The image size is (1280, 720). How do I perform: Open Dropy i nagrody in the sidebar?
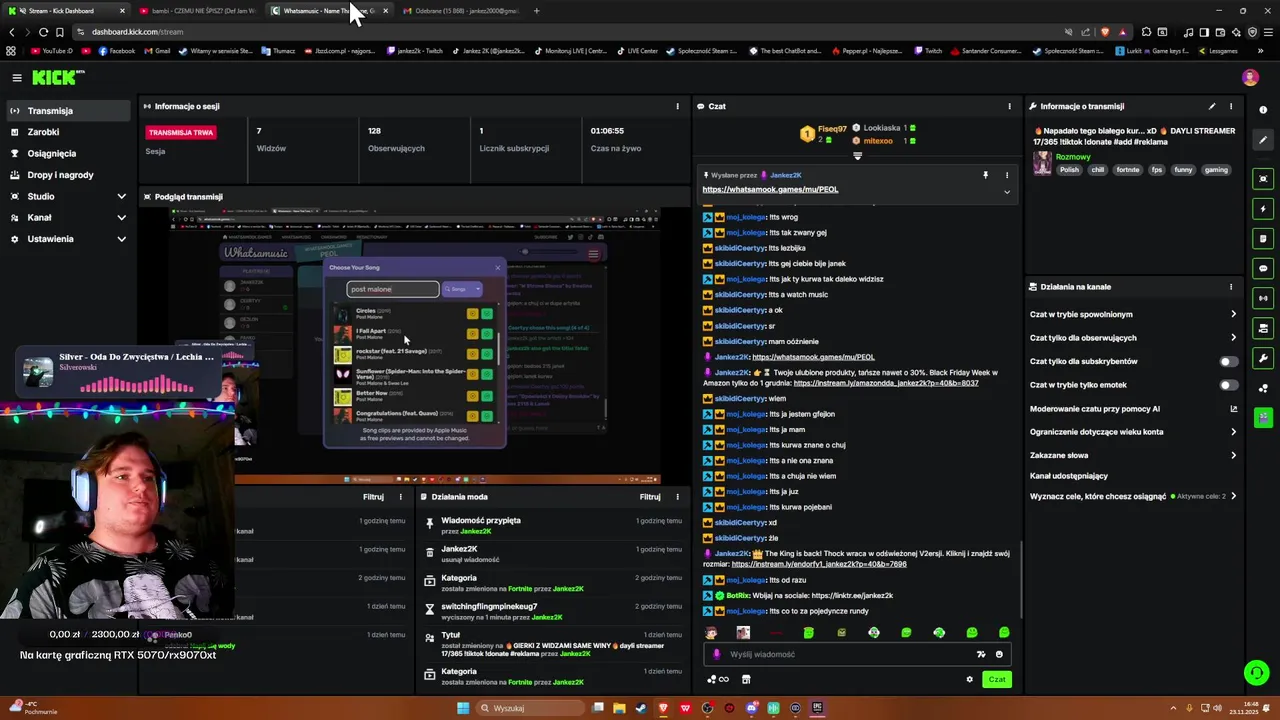pyautogui.click(x=68, y=175)
